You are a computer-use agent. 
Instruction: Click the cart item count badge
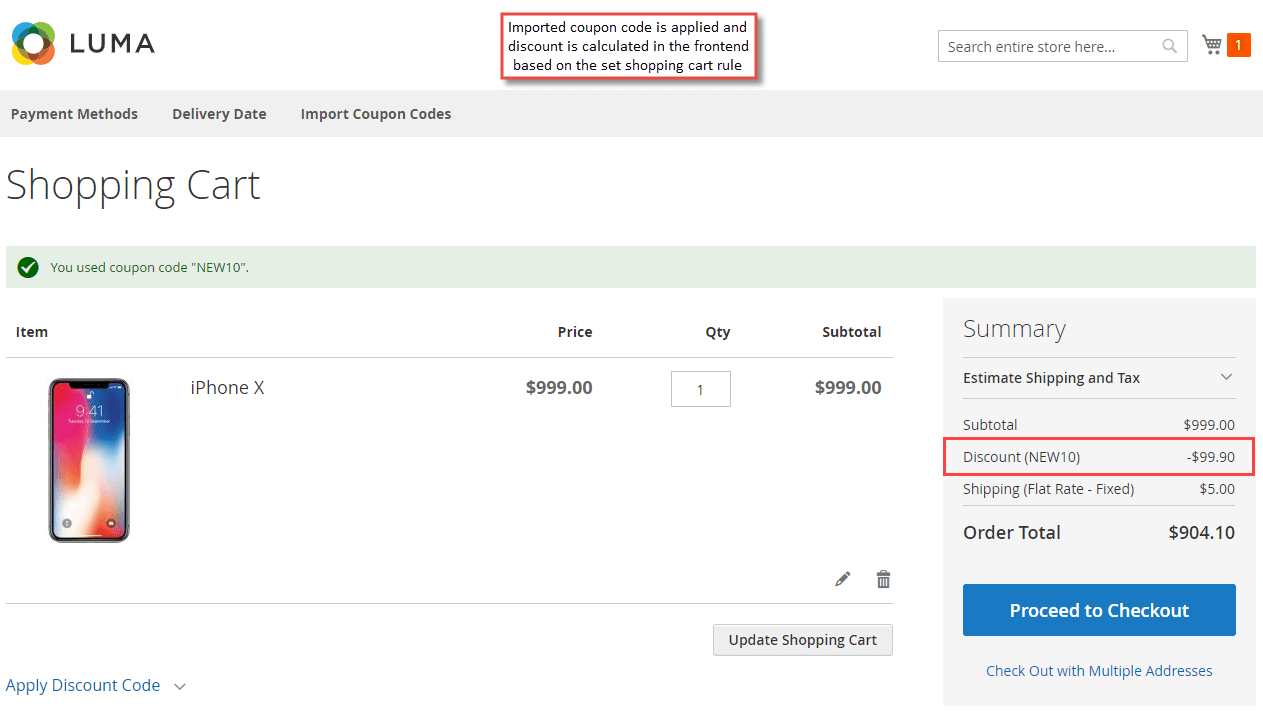(1238, 45)
